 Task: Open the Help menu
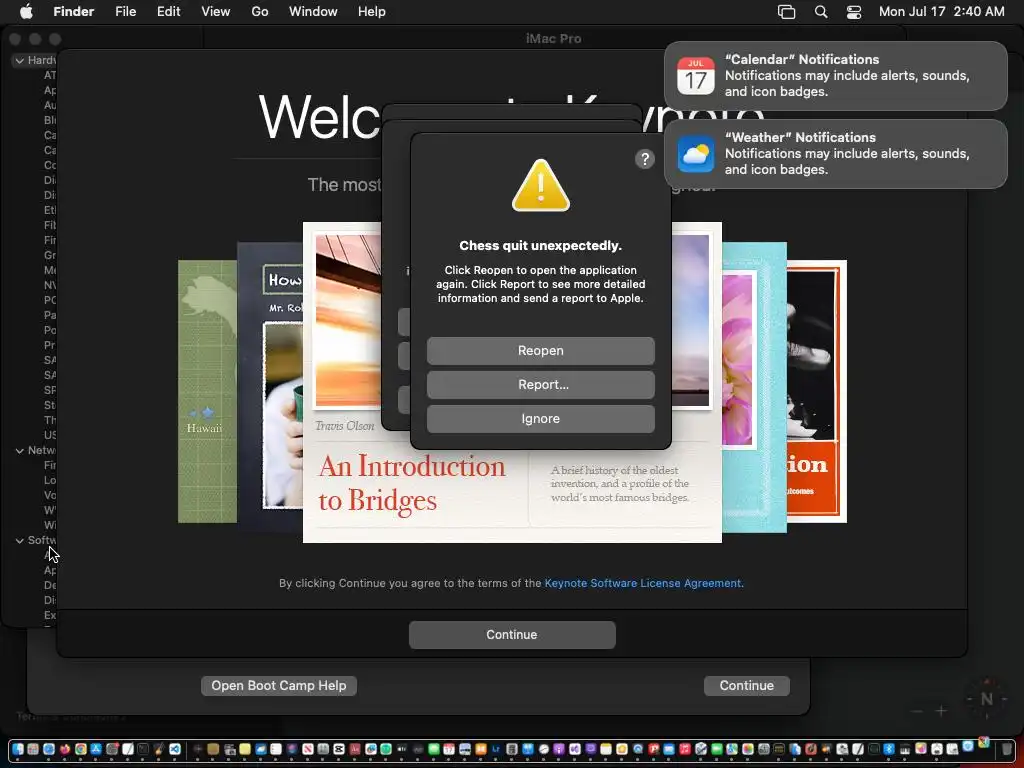coord(372,12)
